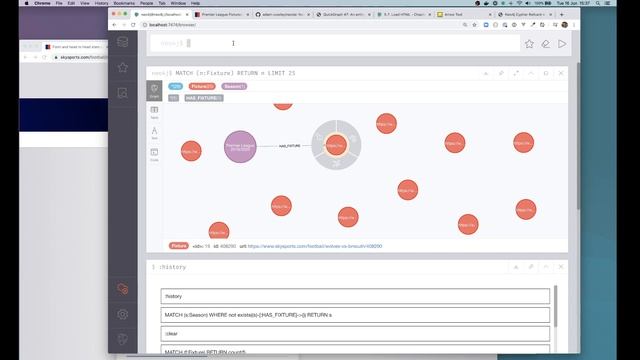This screenshot has width=640, height=360.
Task: Reload the localhost:7474 page
Action: click(x=133, y=25)
